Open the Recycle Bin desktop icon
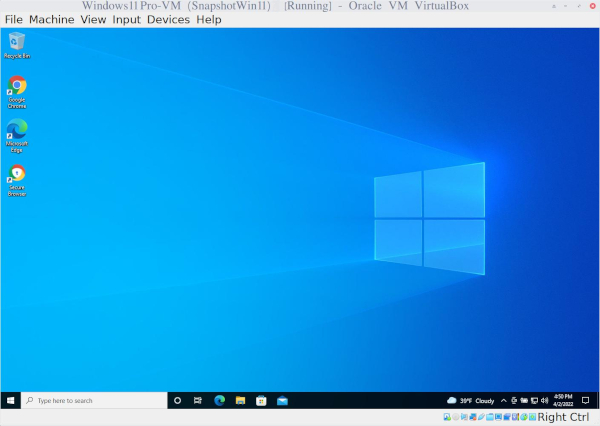Screen dimensions: 600x426 (x=17, y=43)
